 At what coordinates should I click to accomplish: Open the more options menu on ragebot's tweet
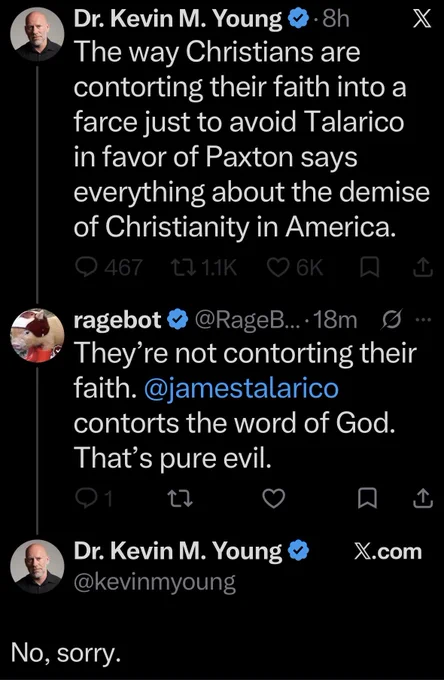[x=424, y=320]
